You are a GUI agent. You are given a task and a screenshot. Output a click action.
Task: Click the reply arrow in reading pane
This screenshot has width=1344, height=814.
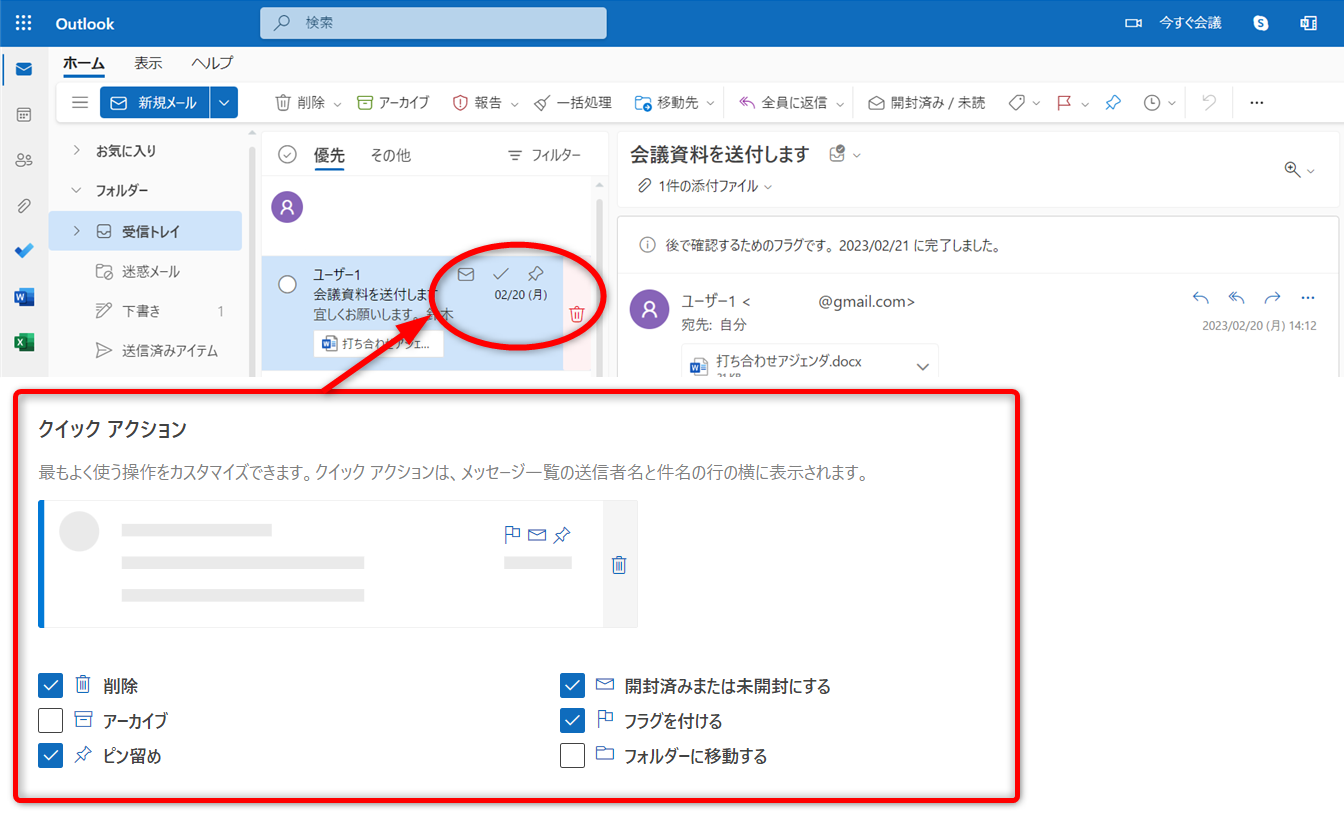1201,297
